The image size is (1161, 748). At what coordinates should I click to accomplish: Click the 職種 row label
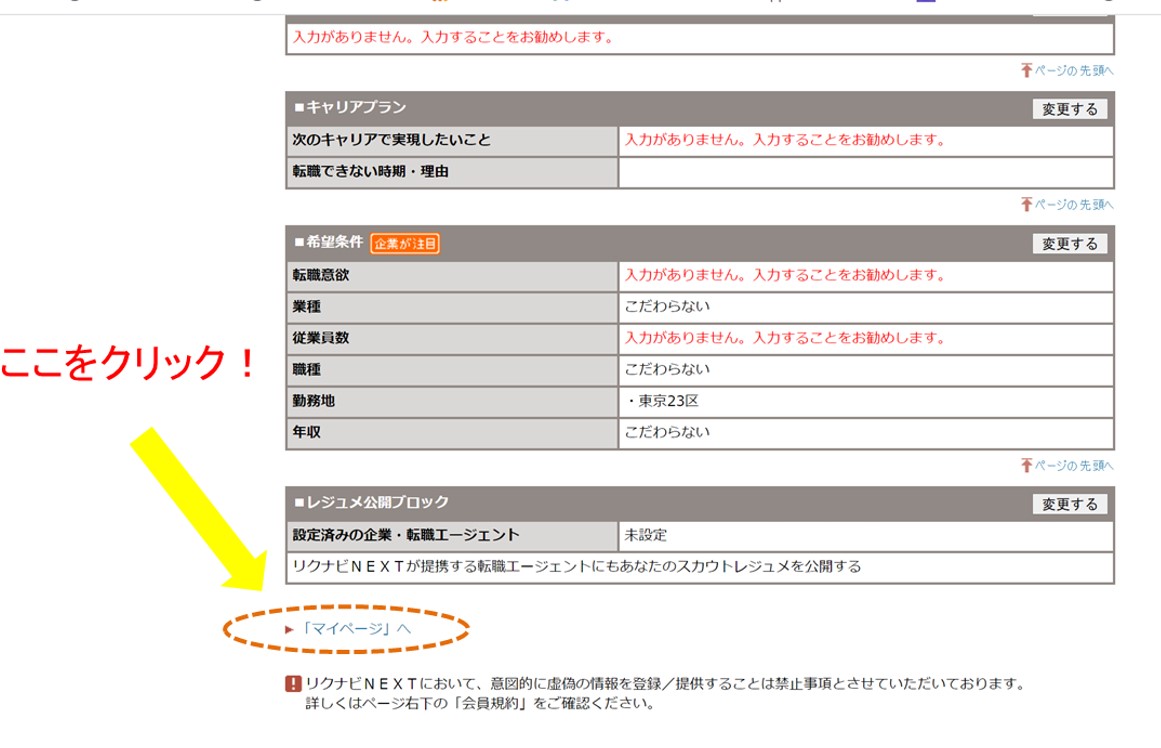pyautogui.click(x=452, y=370)
